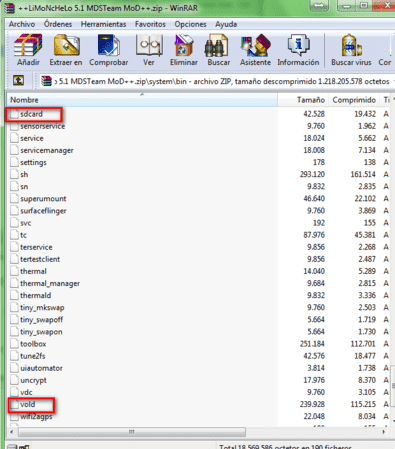Sort by the Comprimido column header

click(x=354, y=100)
